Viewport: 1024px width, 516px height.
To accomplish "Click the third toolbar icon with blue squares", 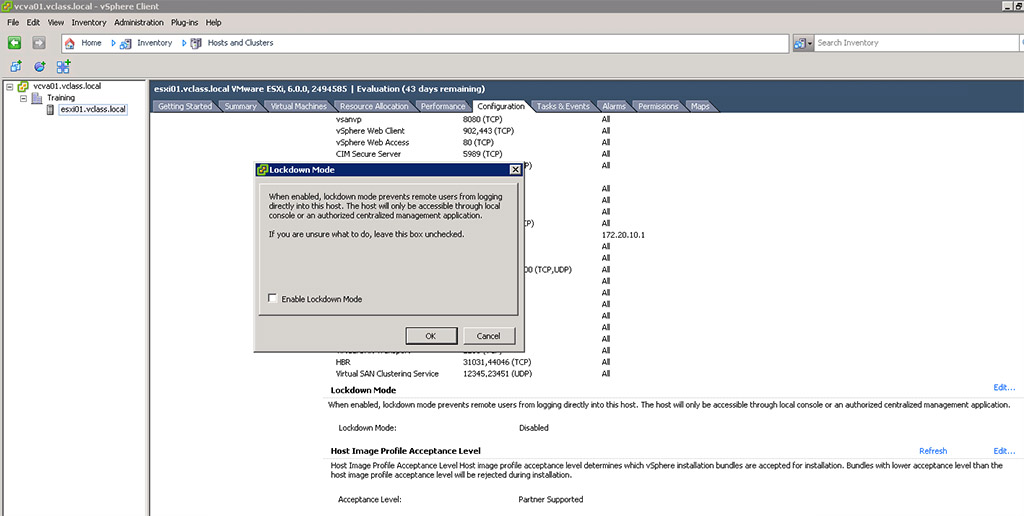I will coord(63,66).
